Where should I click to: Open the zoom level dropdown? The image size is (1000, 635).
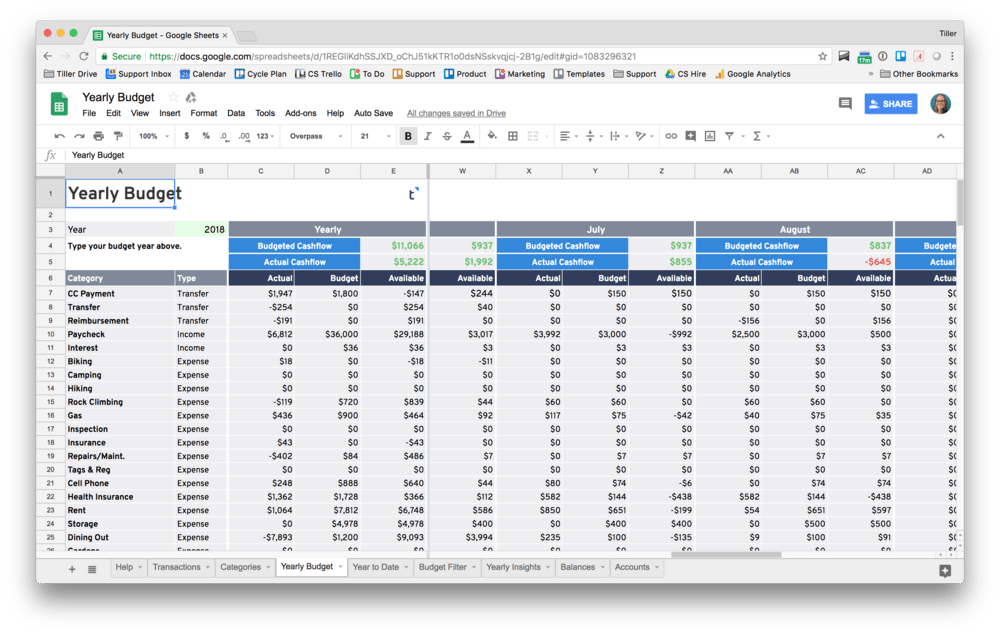click(154, 136)
